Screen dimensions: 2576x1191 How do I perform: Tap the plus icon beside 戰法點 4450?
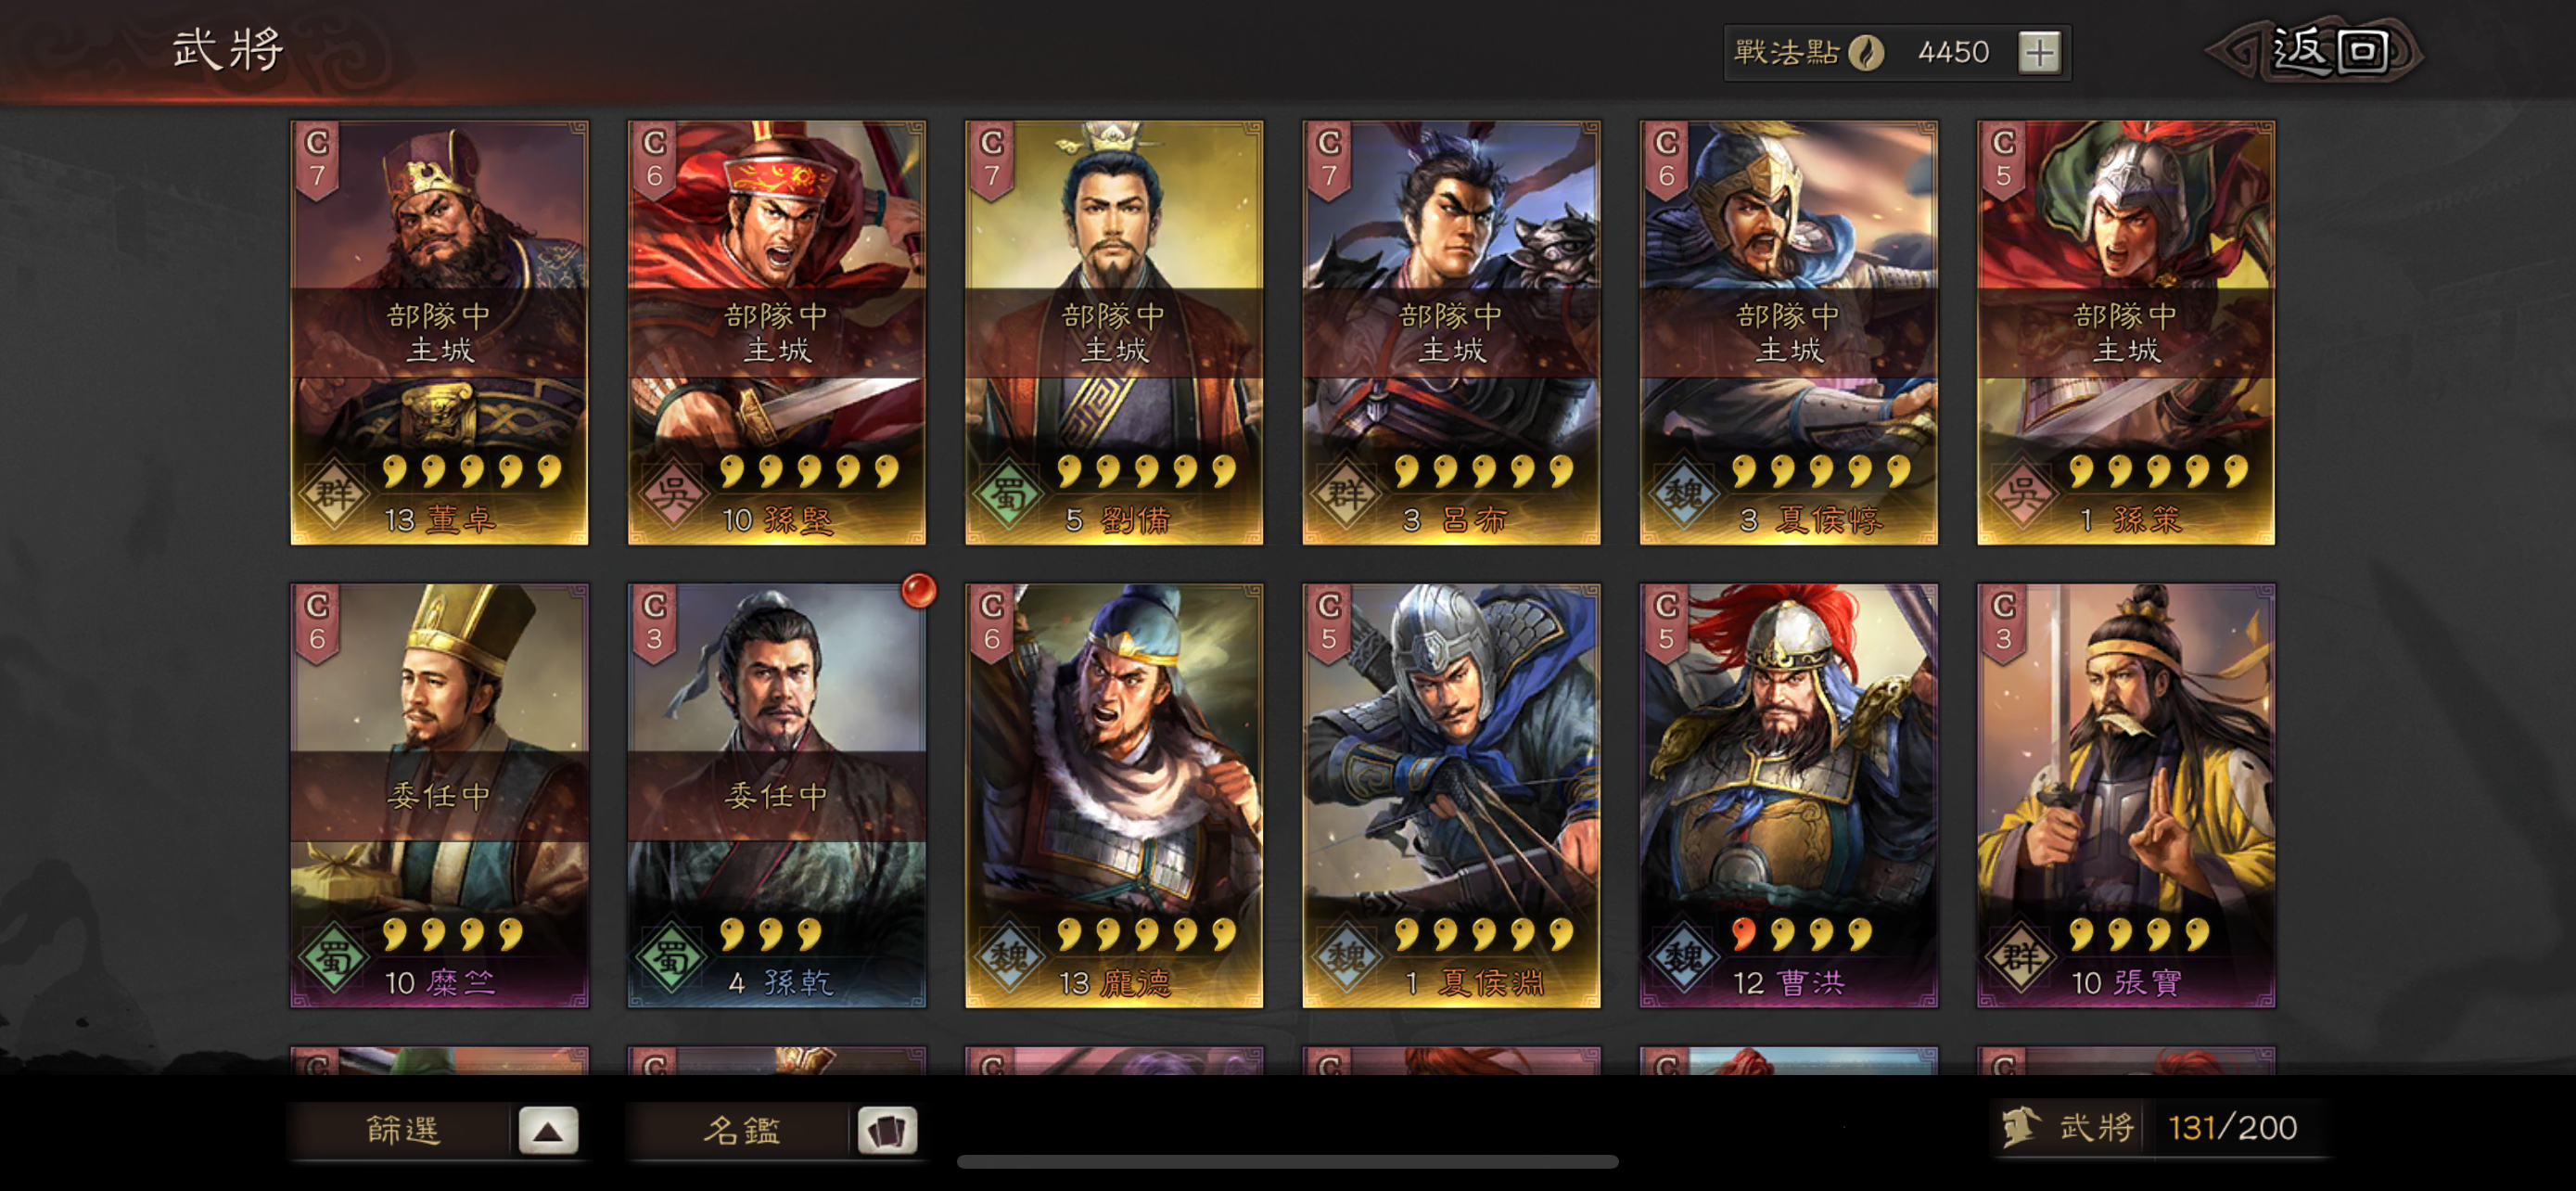[x=2039, y=52]
